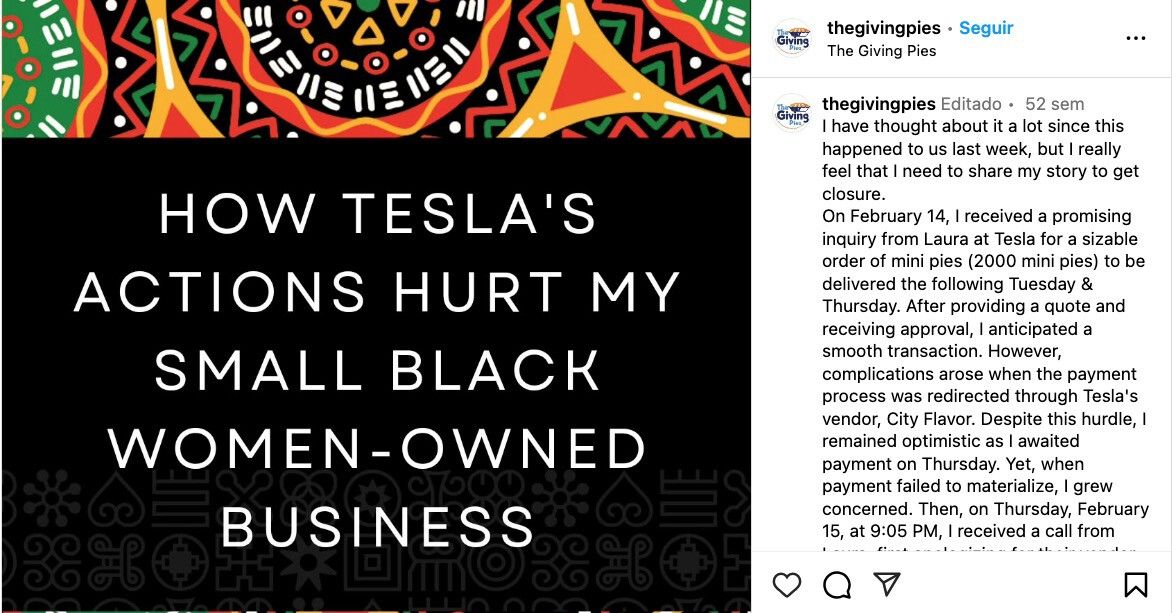The width and height of the screenshot is (1176, 613).
Task: Save the post with the bookmark icon
Action: point(1136,584)
